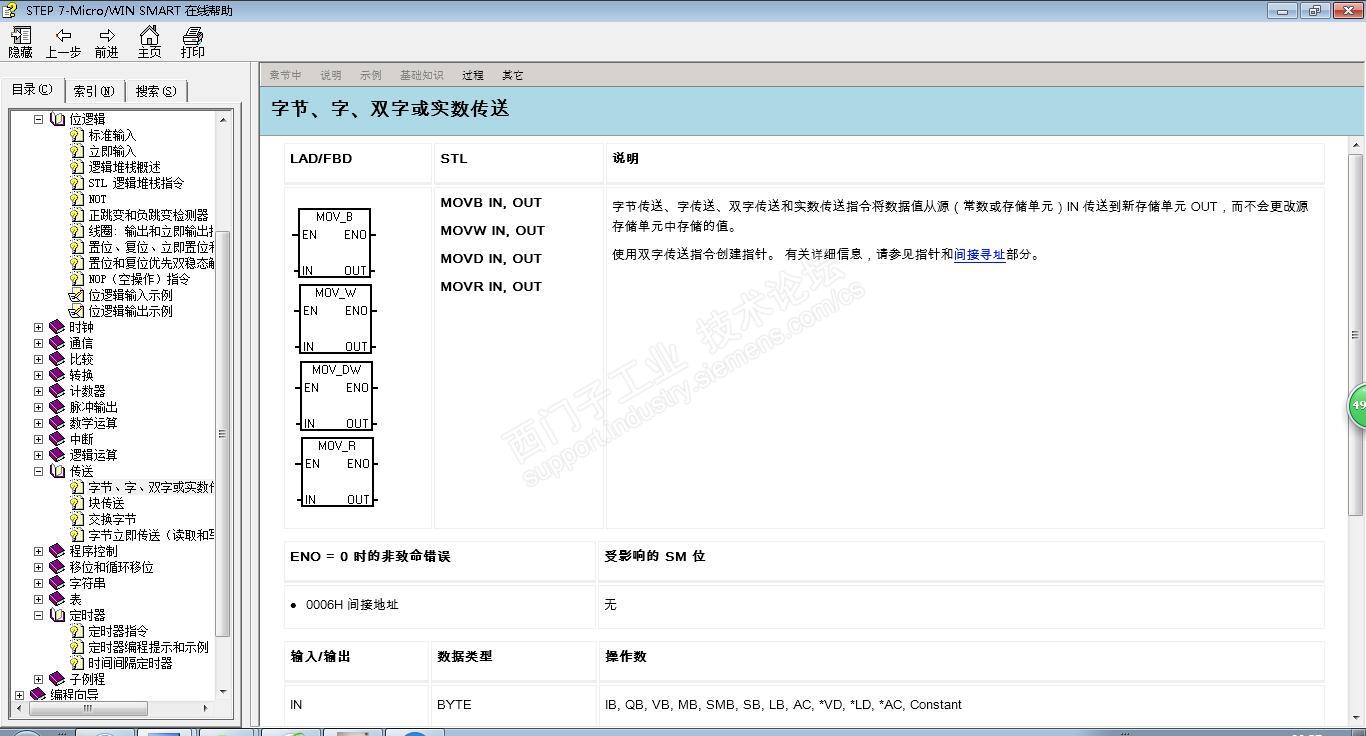
Task: Print the topic with 打印
Action: [x=192, y=43]
